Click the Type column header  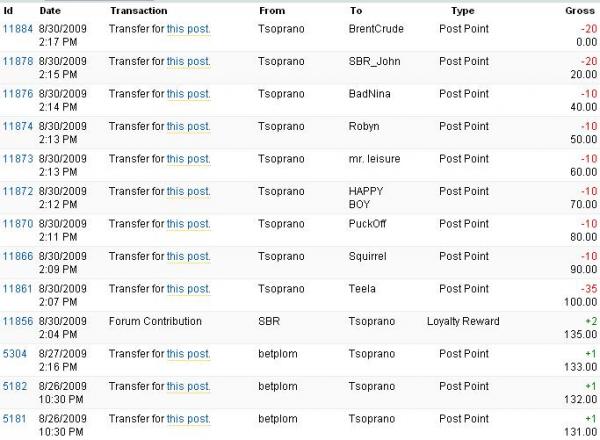point(463,9)
